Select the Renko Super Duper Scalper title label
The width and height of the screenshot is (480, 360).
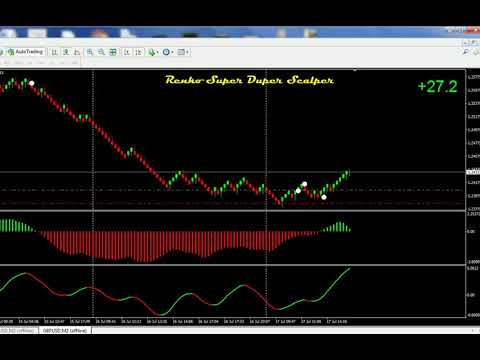(249, 80)
